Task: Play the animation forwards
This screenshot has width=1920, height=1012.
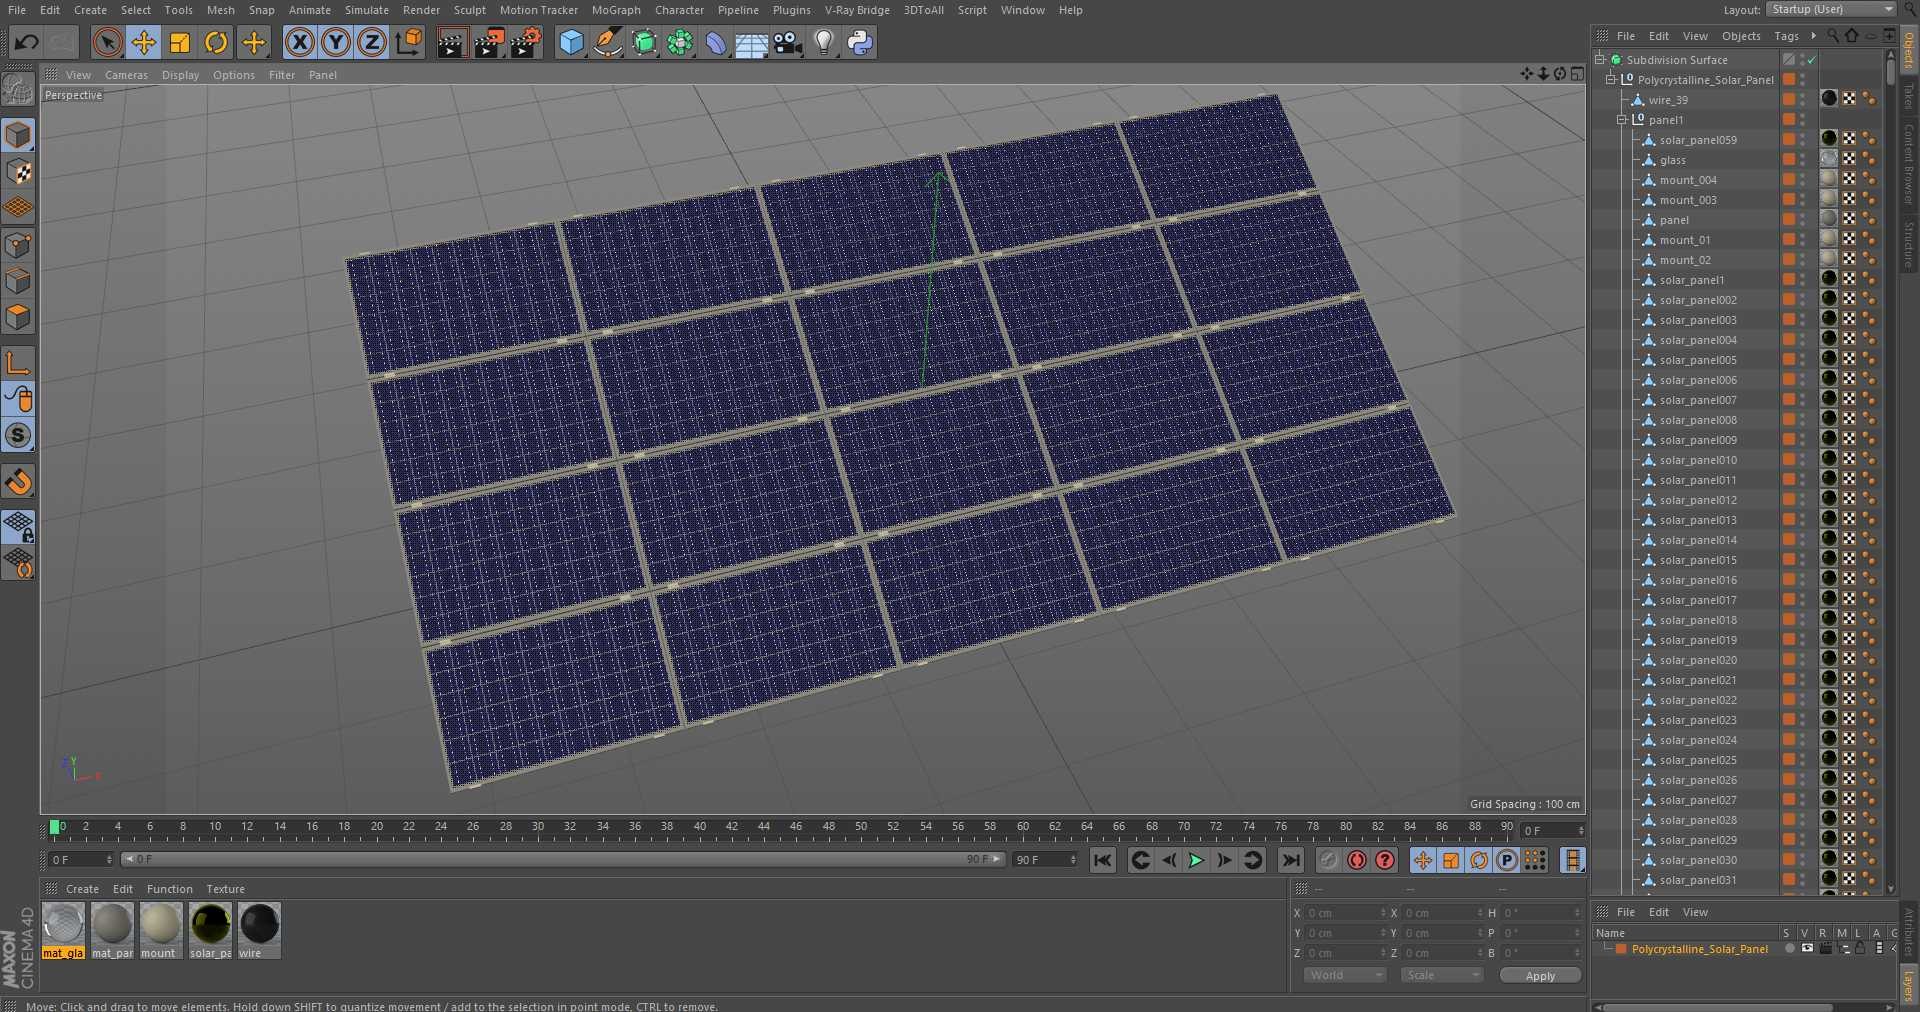Action: point(1196,860)
